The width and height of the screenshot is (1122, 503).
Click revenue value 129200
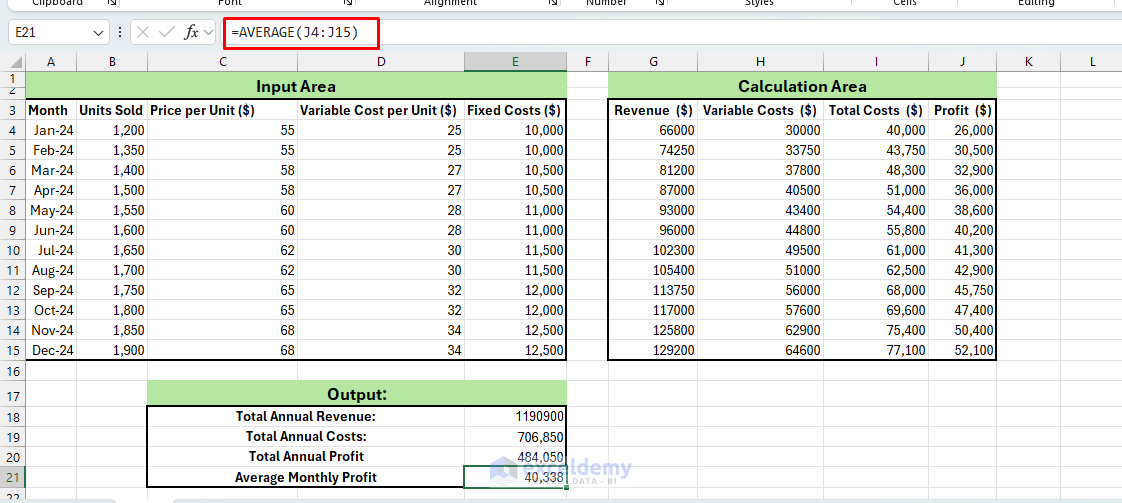click(x=653, y=351)
